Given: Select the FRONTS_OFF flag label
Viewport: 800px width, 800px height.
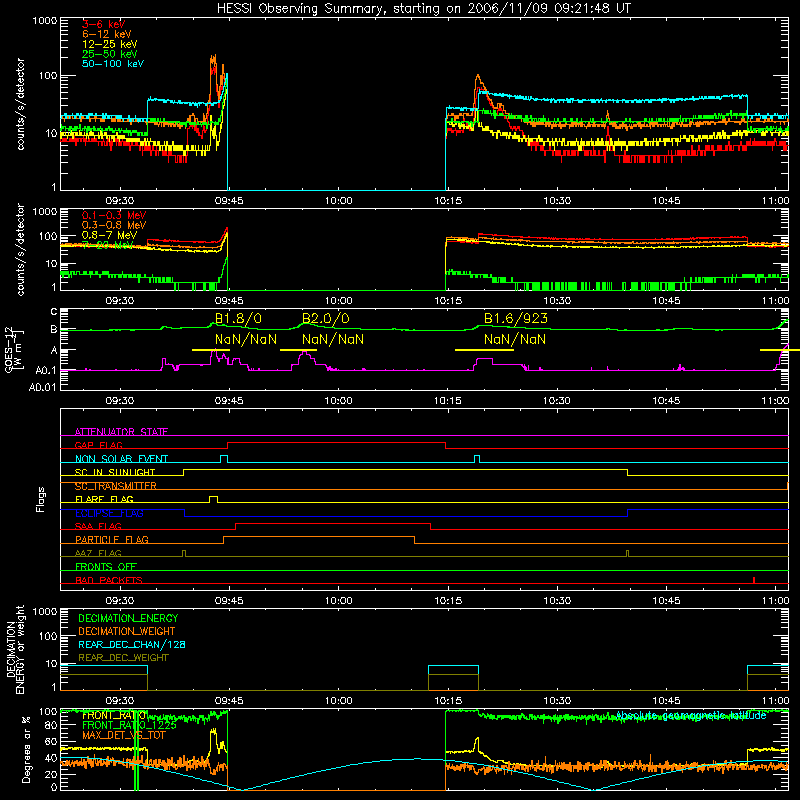Looking at the screenshot, I should [106, 567].
